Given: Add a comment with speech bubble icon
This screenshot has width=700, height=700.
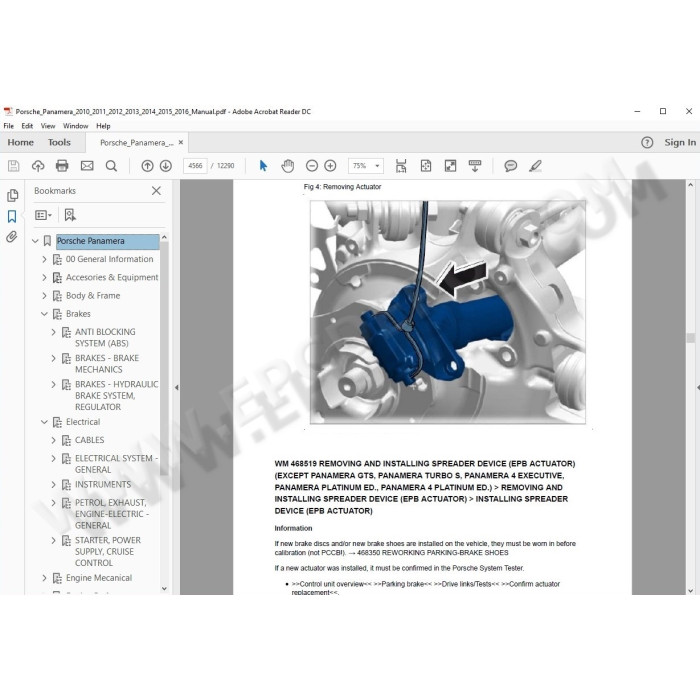Looking at the screenshot, I should [510, 166].
